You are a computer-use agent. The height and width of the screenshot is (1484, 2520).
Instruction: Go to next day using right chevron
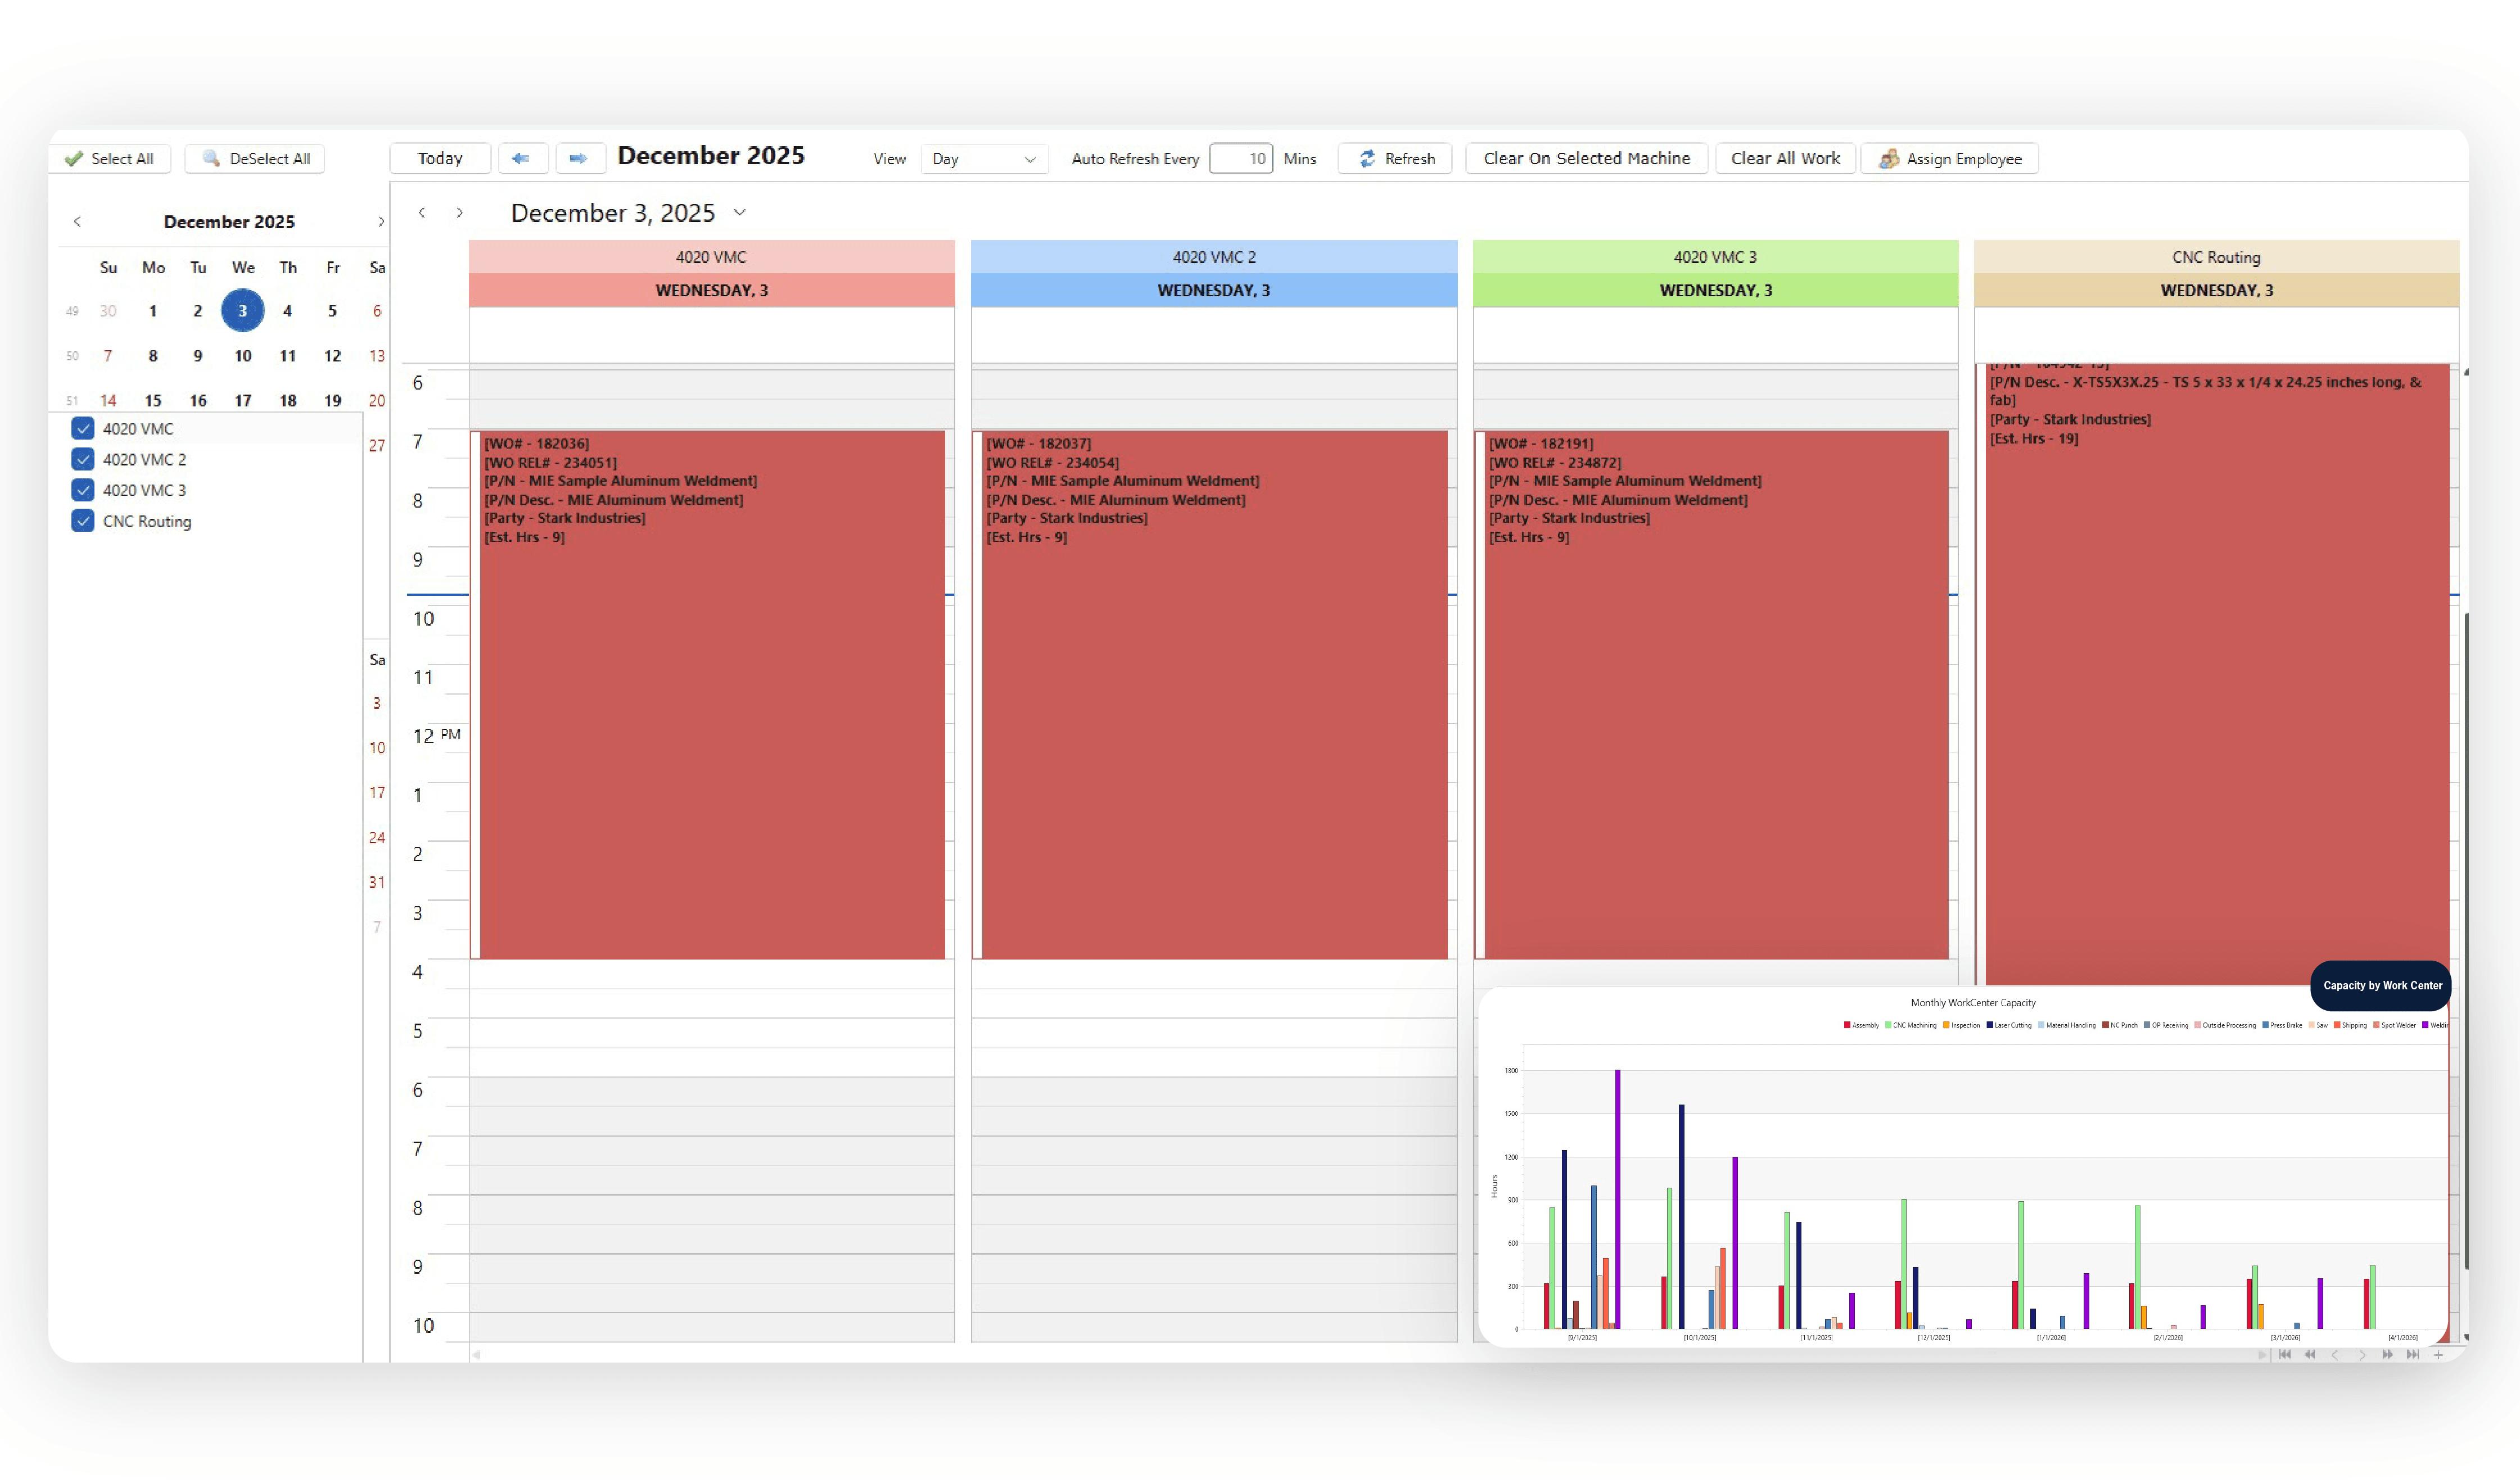(x=460, y=213)
